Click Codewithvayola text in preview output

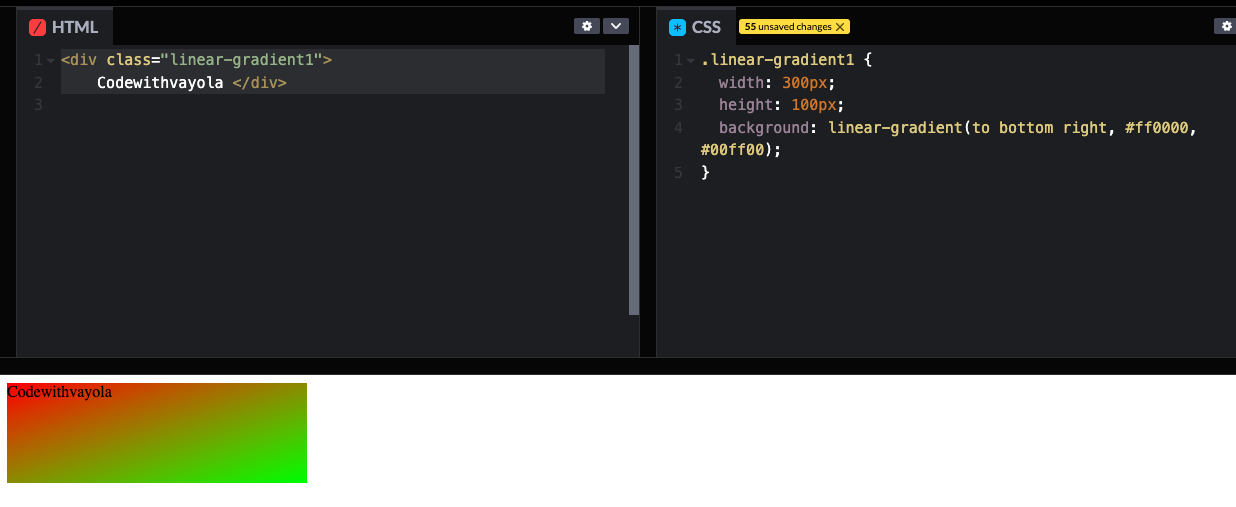(x=59, y=392)
